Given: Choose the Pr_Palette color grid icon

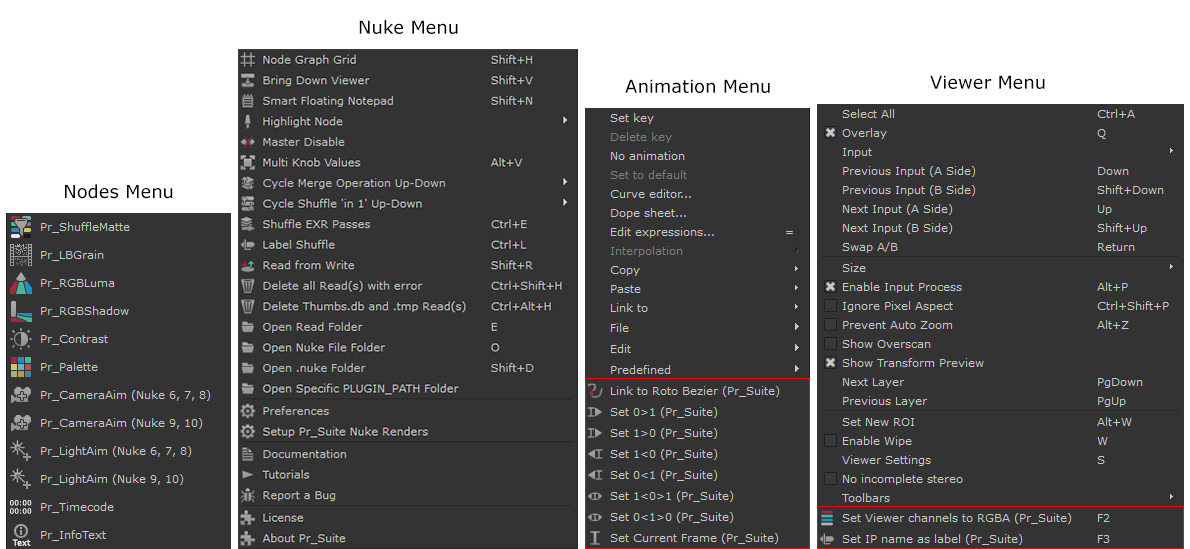Looking at the screenshot, I should 21,367.
